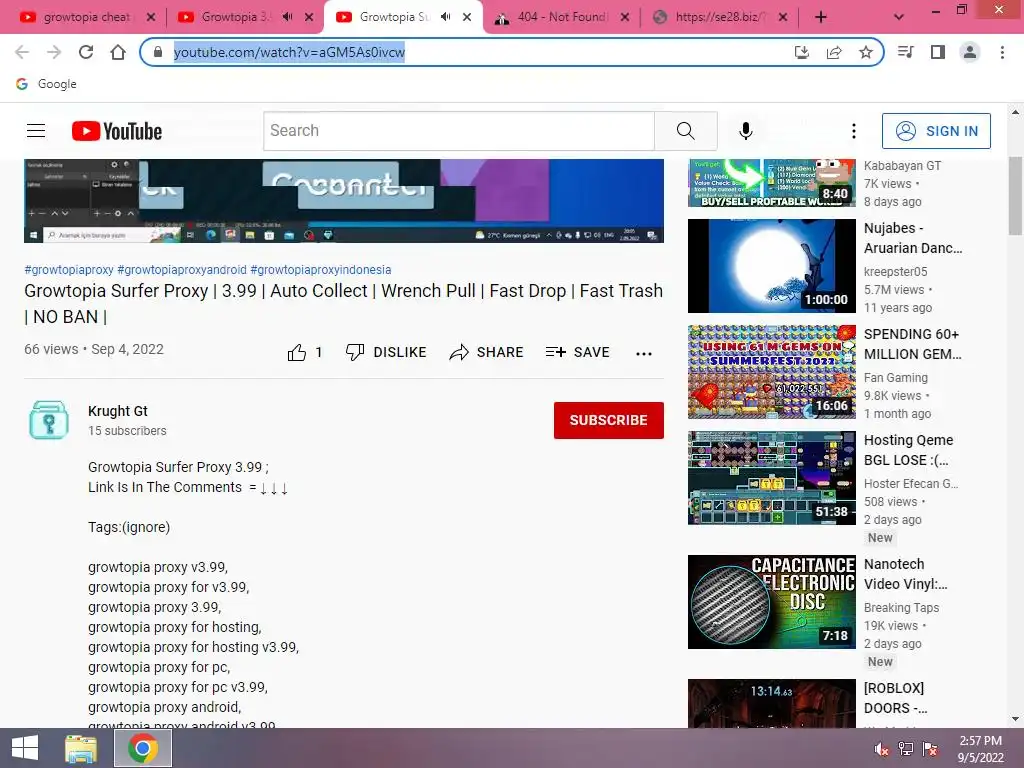
Task: Open File Explorer from taskbar
Action: 81,748
